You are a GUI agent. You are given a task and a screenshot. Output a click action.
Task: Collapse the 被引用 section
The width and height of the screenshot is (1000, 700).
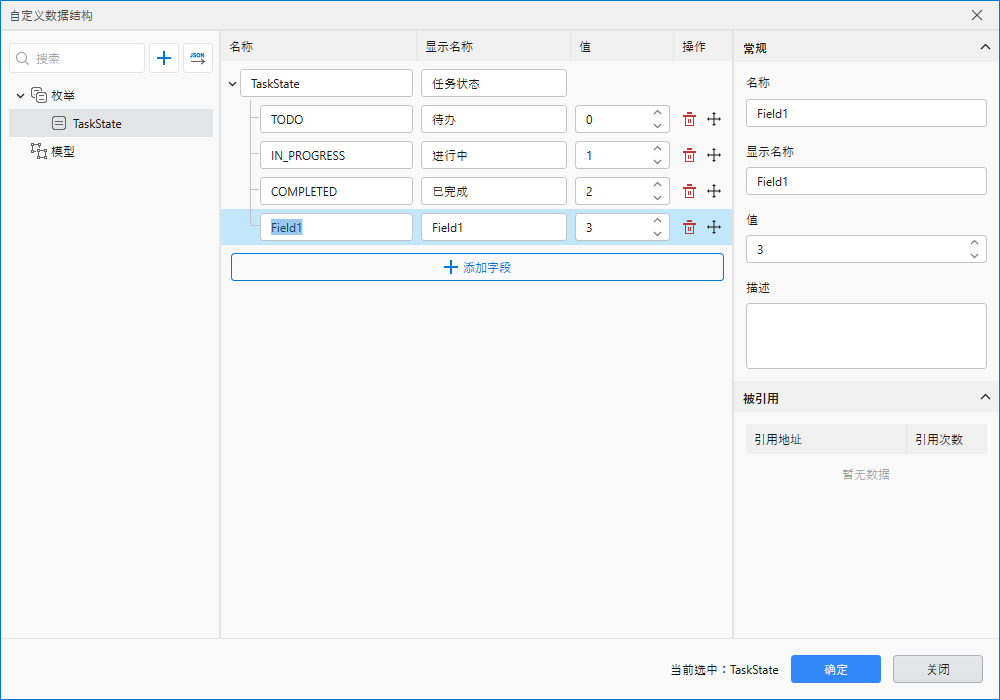tap(985, 397)
